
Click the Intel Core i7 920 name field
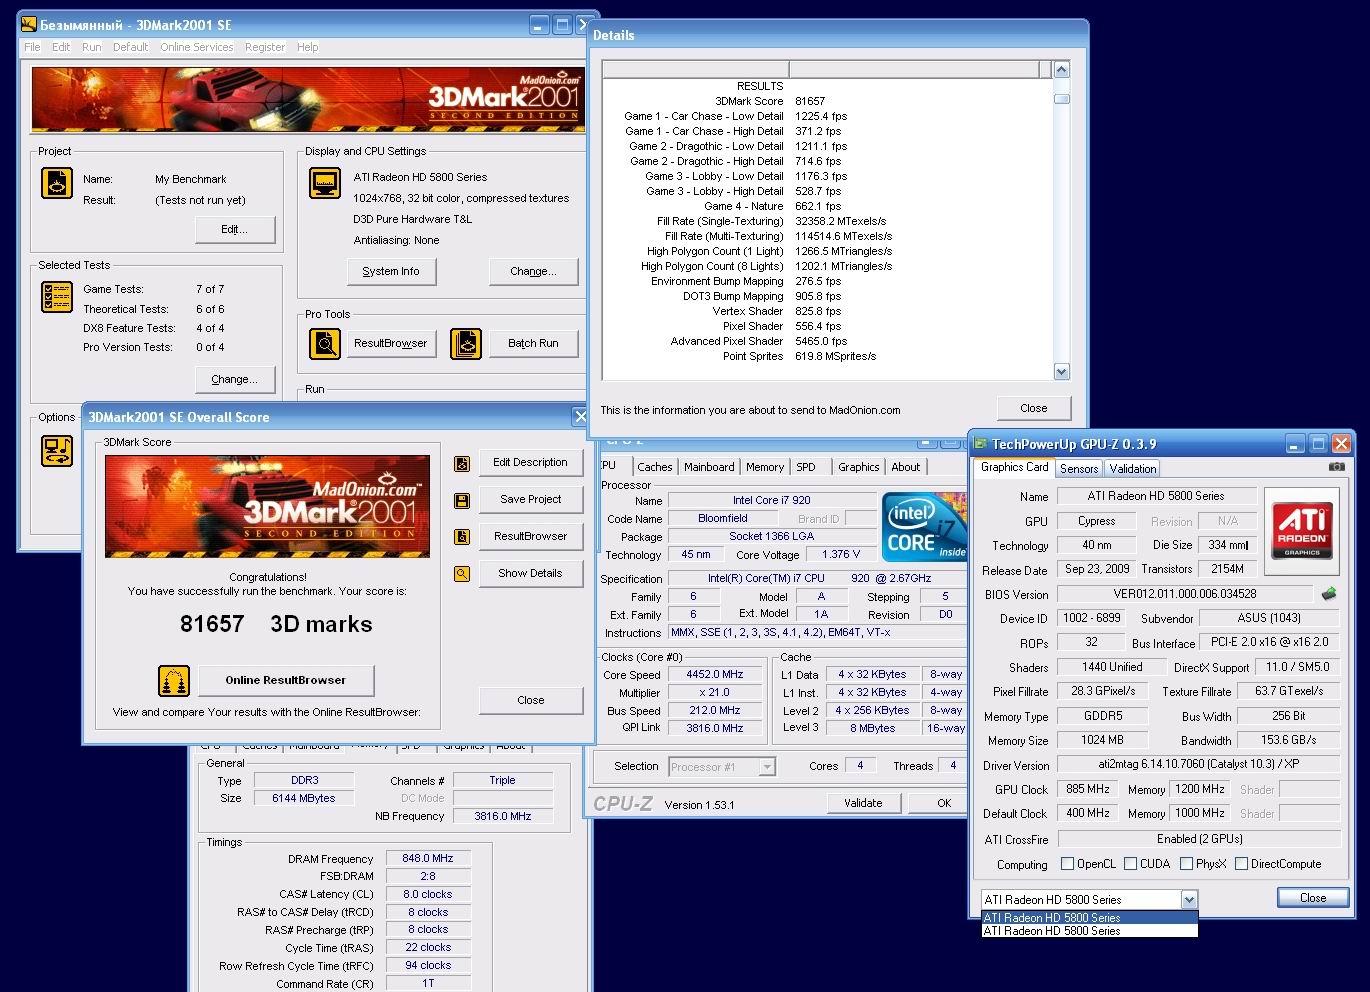pos(771,500)
